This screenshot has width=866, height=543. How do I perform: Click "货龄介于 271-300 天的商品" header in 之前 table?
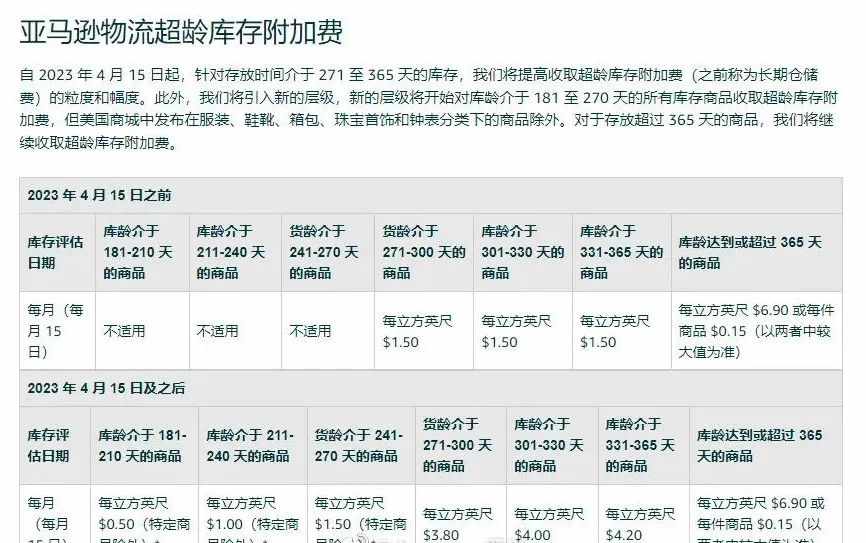(x=424, y=252)
